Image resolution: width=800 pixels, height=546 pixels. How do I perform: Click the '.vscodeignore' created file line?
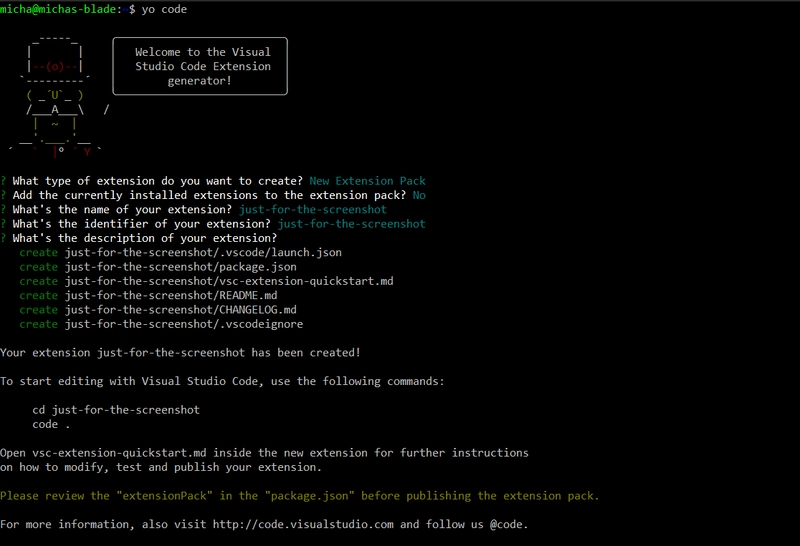pos(161,324)
